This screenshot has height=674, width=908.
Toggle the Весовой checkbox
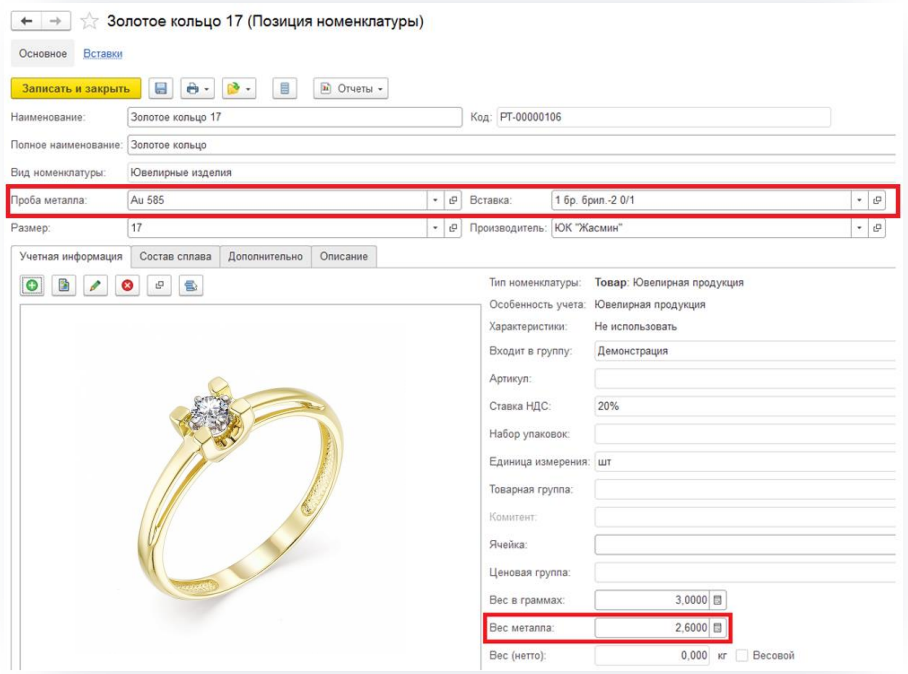pos(742,655)
